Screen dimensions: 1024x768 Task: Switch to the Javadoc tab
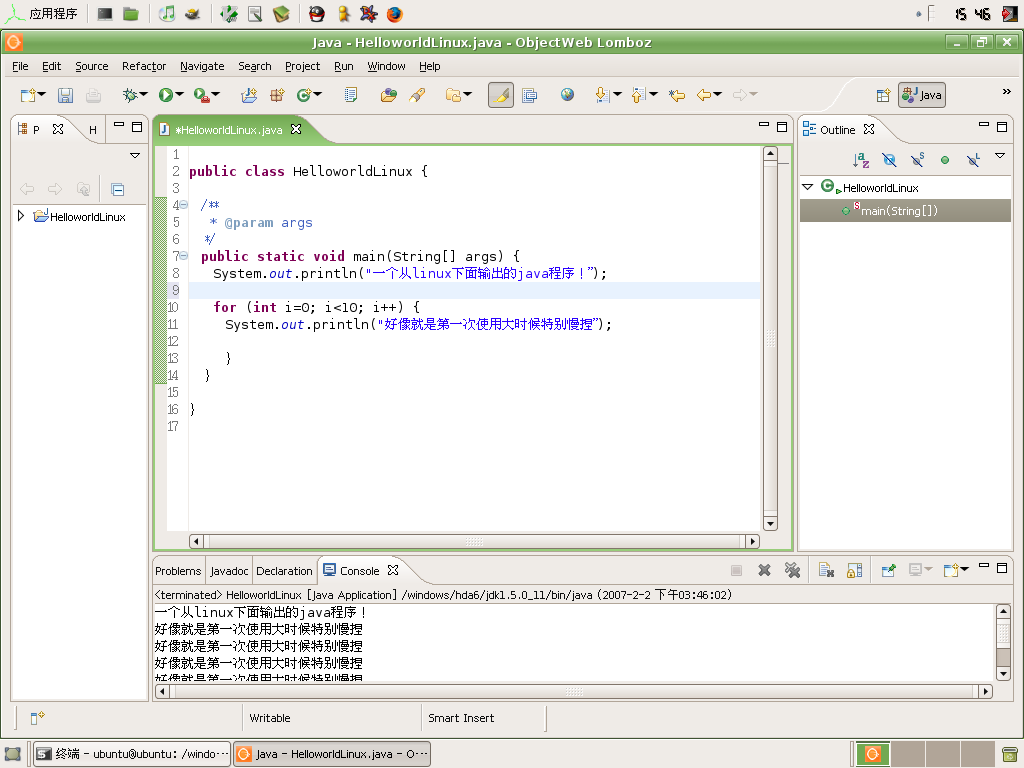(229, 571)
